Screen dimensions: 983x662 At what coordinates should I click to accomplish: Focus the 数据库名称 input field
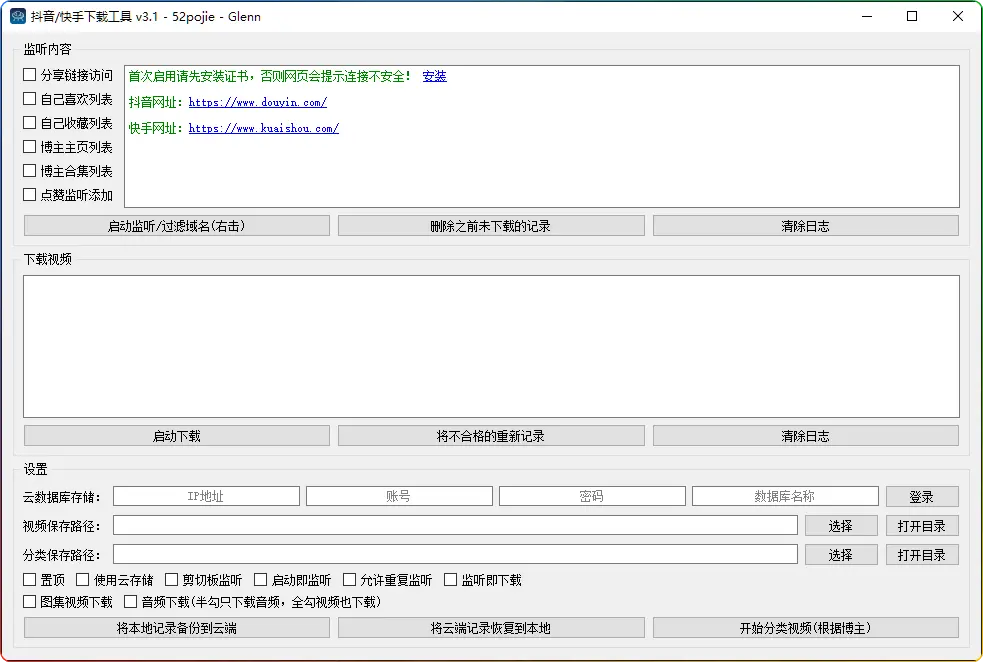tap(786, 496)
